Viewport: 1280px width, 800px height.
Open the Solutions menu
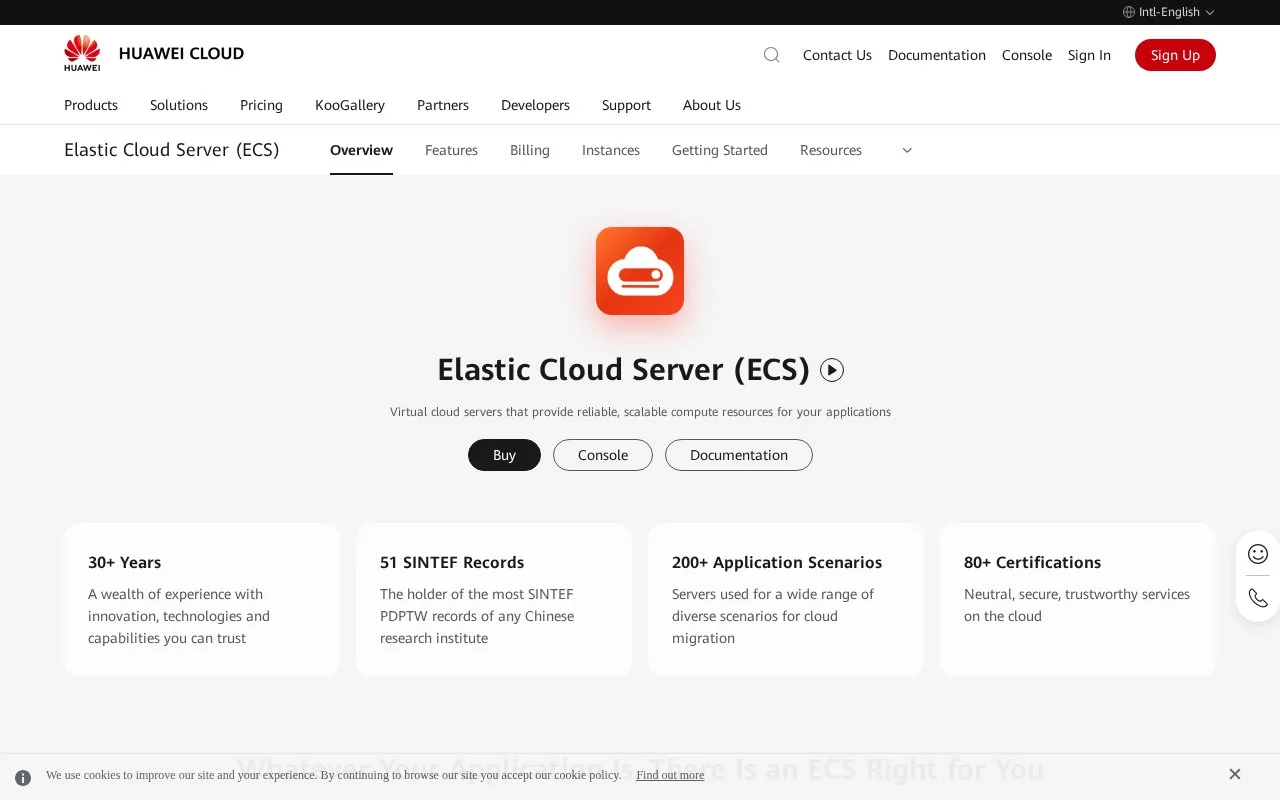[x=179, y=105]
